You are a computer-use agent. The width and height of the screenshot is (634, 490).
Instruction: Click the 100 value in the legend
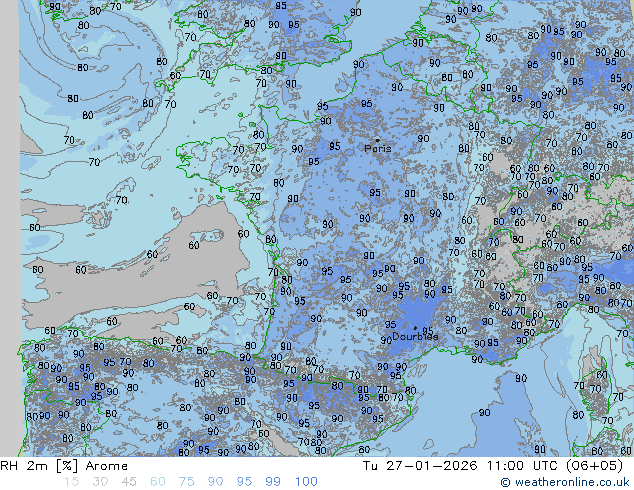coord(305,482)
